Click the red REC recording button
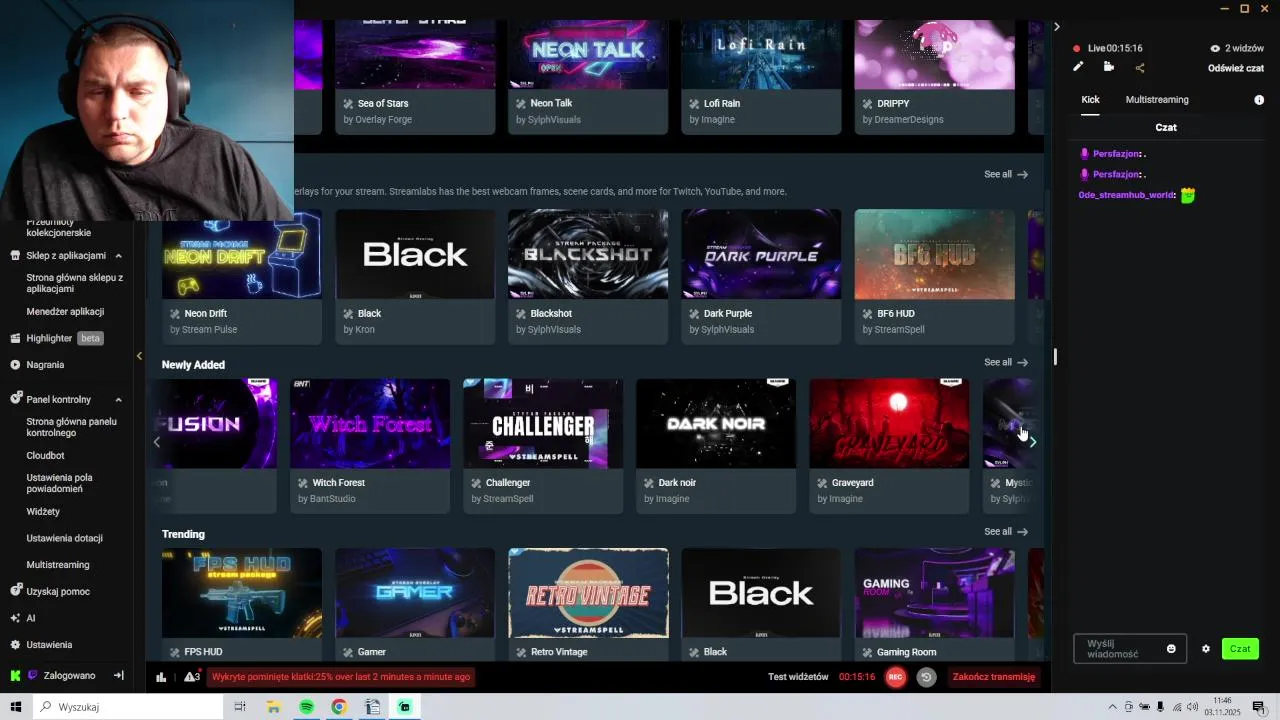Screen dimensions: 1280x720 (x=895, y=677)
